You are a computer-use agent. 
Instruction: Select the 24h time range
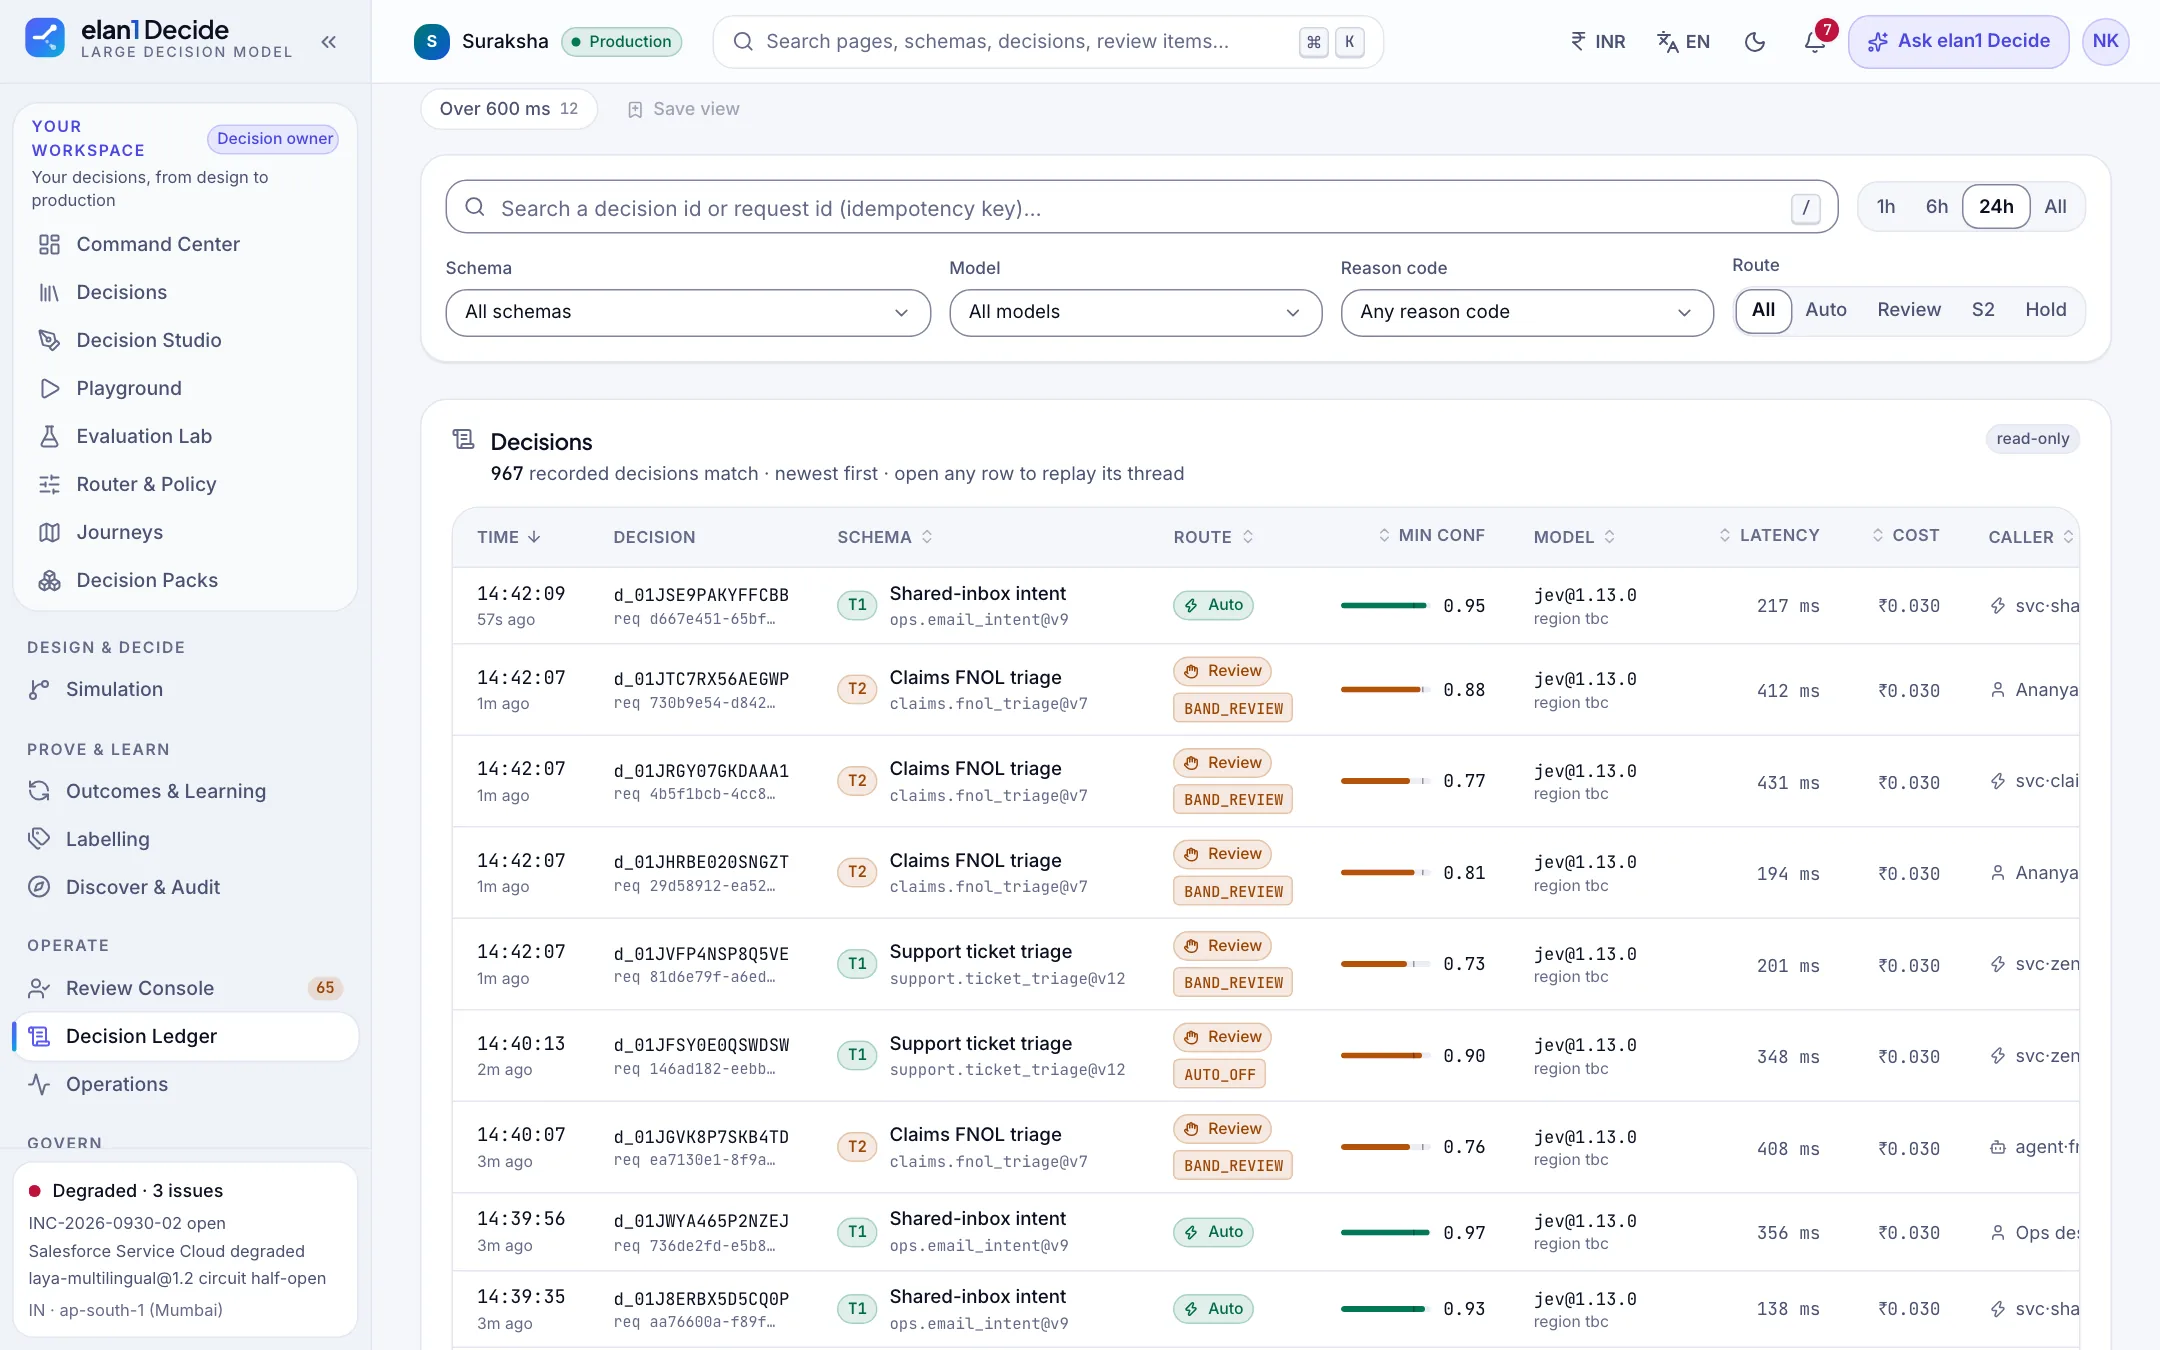1996,207
